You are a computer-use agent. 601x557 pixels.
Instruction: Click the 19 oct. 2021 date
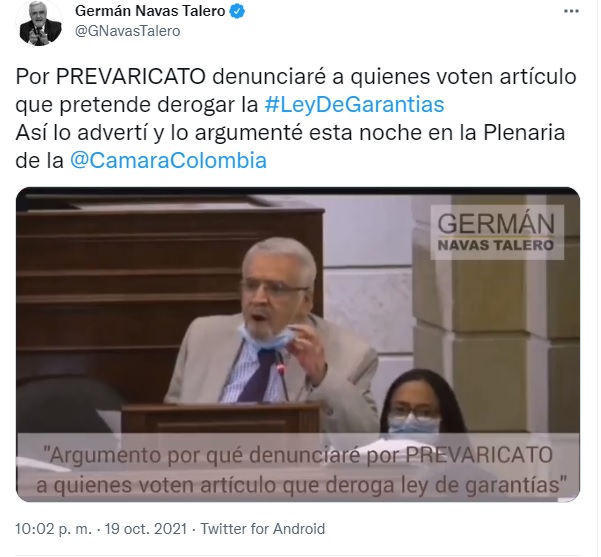click(146, 529)
